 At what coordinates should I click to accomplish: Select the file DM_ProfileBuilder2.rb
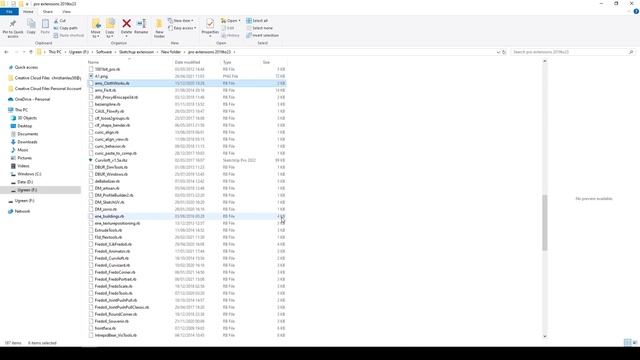[114, 195]
